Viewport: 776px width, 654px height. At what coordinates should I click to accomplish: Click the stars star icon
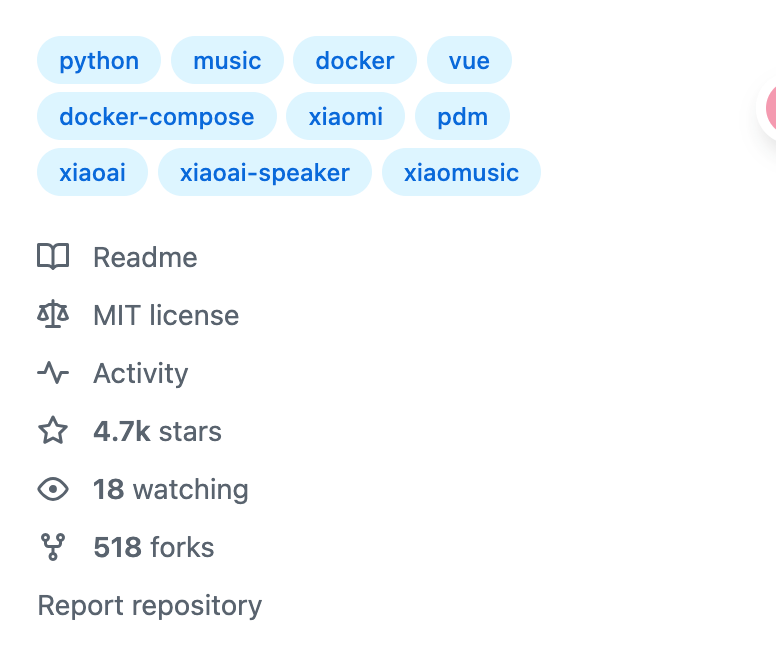click(x=53, y=431)
